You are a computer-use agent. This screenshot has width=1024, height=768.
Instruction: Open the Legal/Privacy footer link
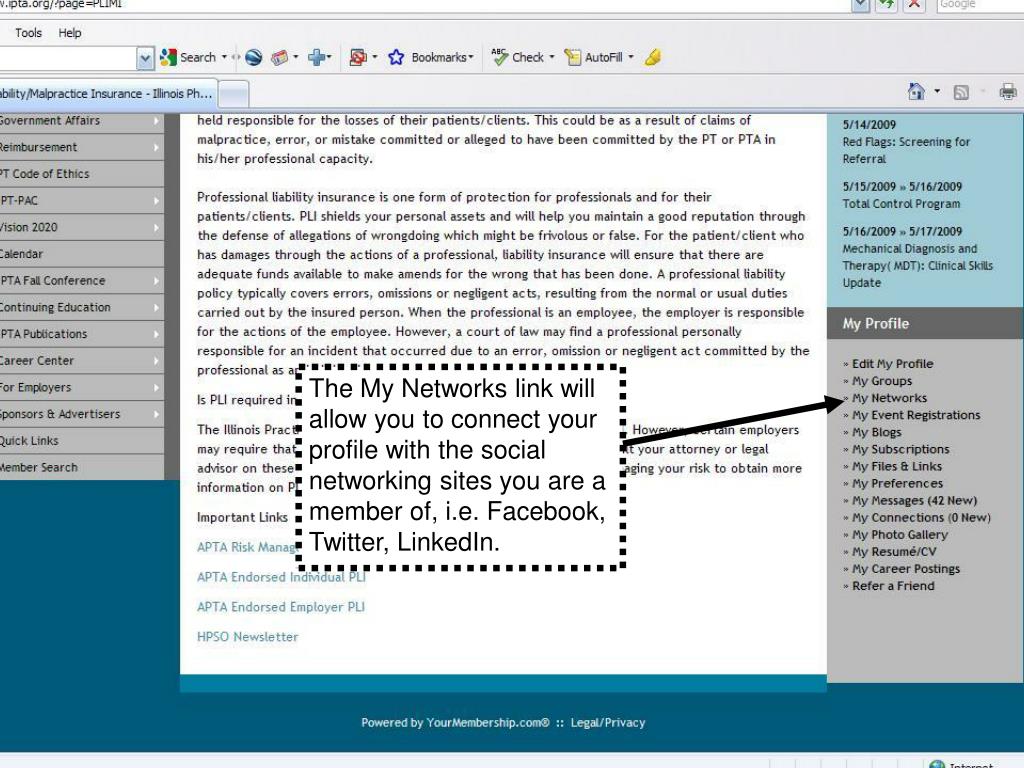(x=607, y=722)
